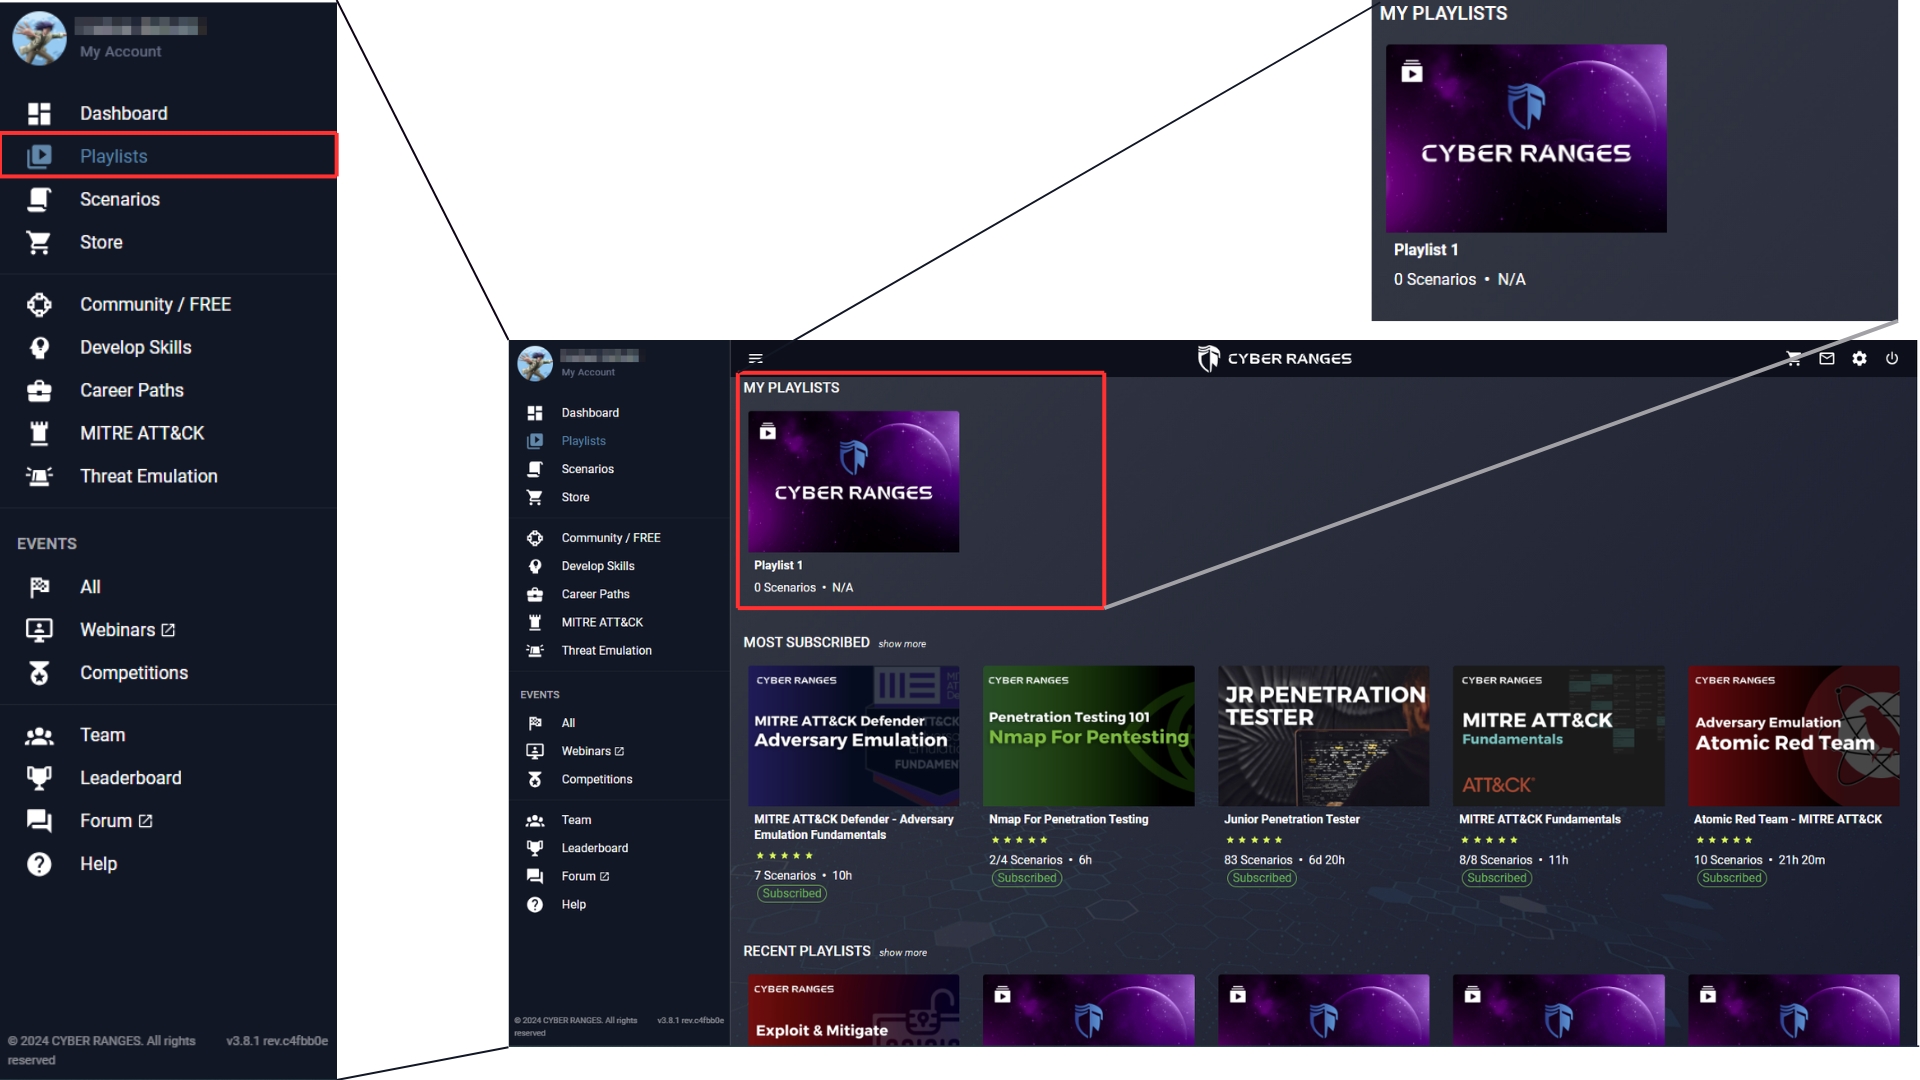Screen dimensions: 1920x1080
Task: Click Subscribed badge under Nmap For Penetration Testing
Action: coord(1027,878)
